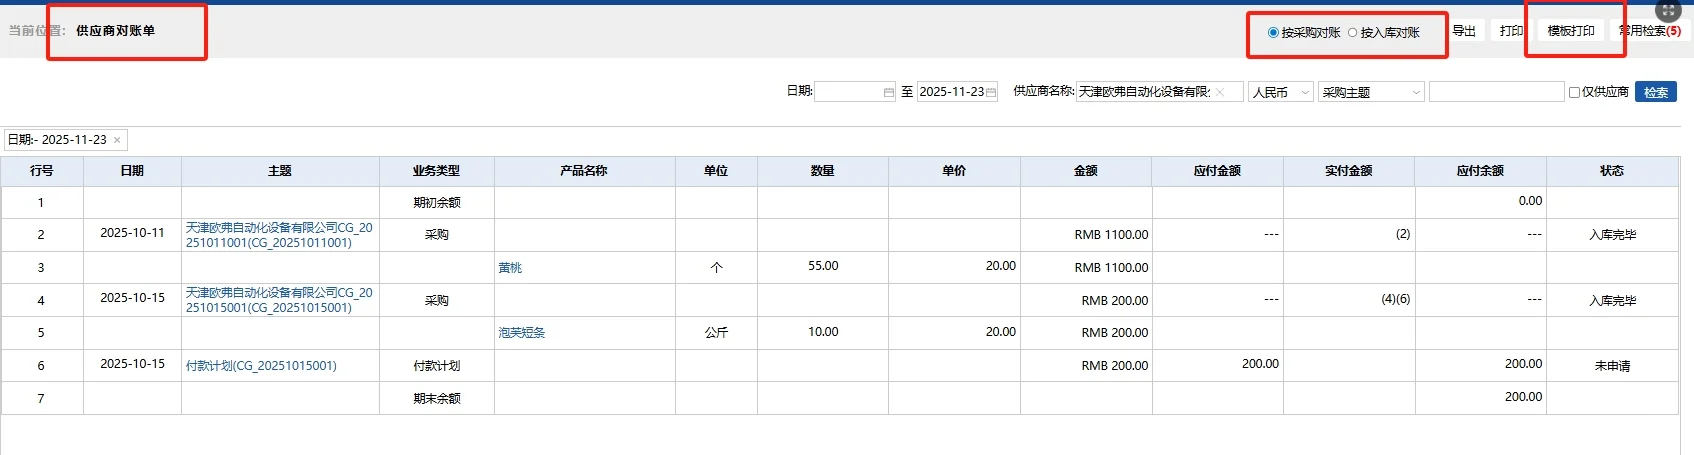Open purchase order link CG_20251011001
1694x455 pixels.
[x=279, y=235]
